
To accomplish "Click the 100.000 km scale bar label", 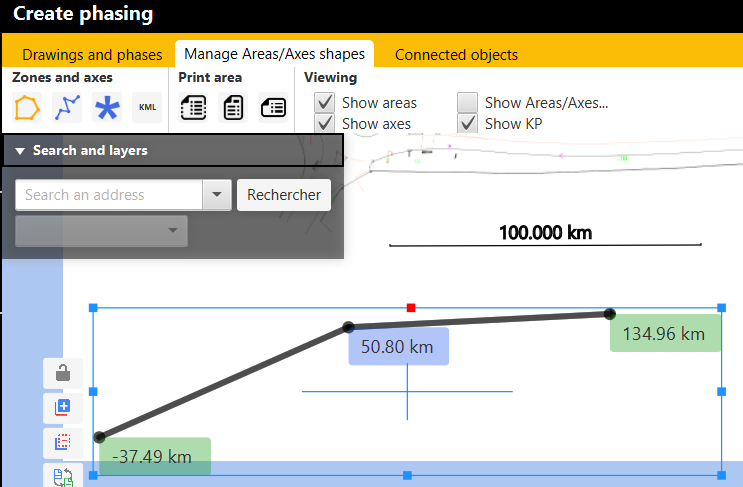I will point(545,233).
